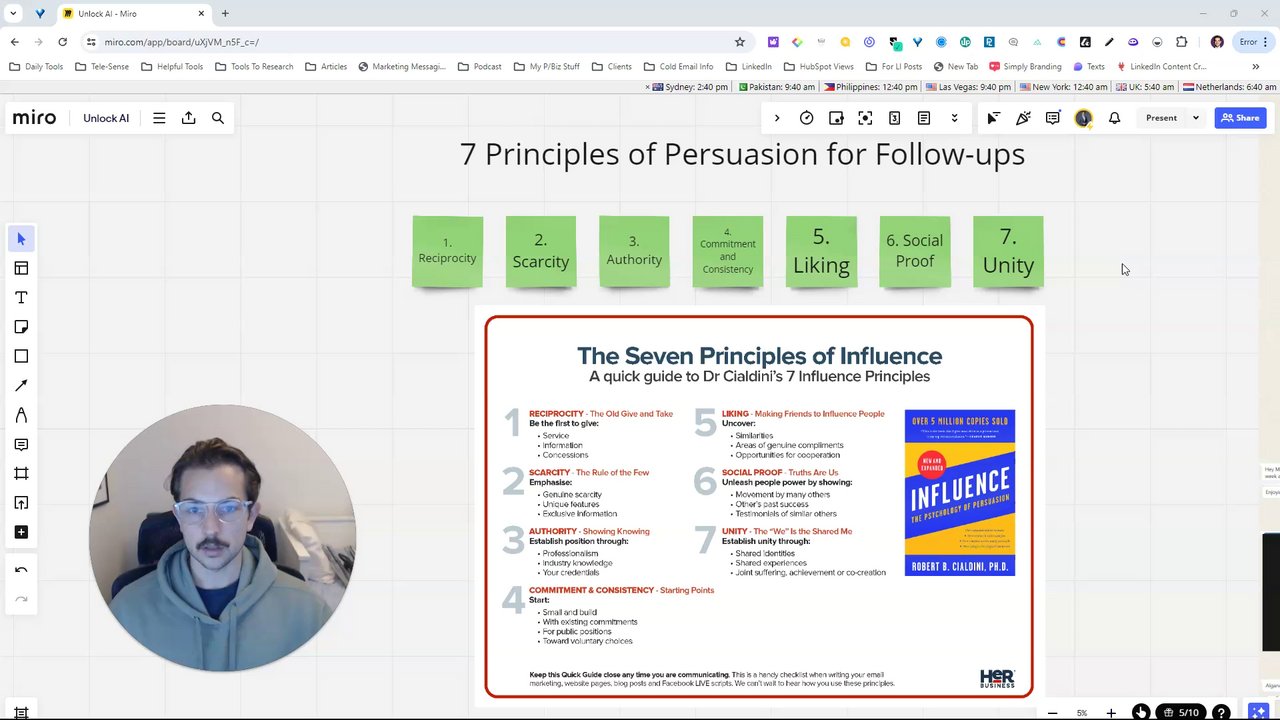Open the Voting tool

pos(836,118)
